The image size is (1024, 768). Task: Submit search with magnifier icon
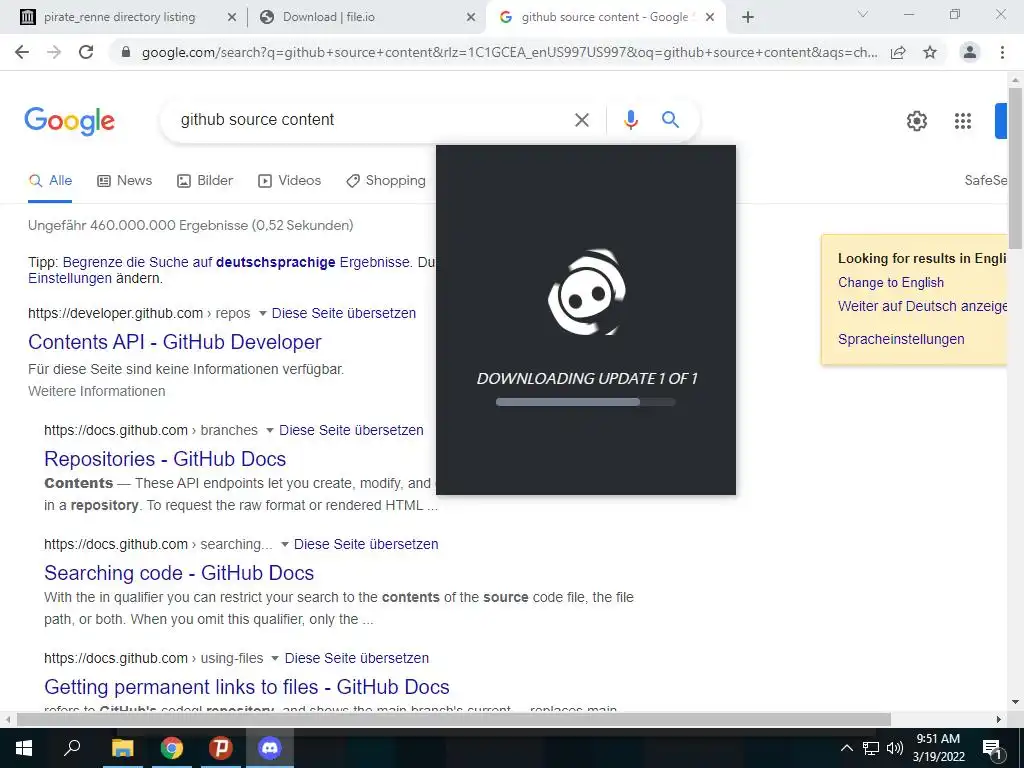[670, 120]
